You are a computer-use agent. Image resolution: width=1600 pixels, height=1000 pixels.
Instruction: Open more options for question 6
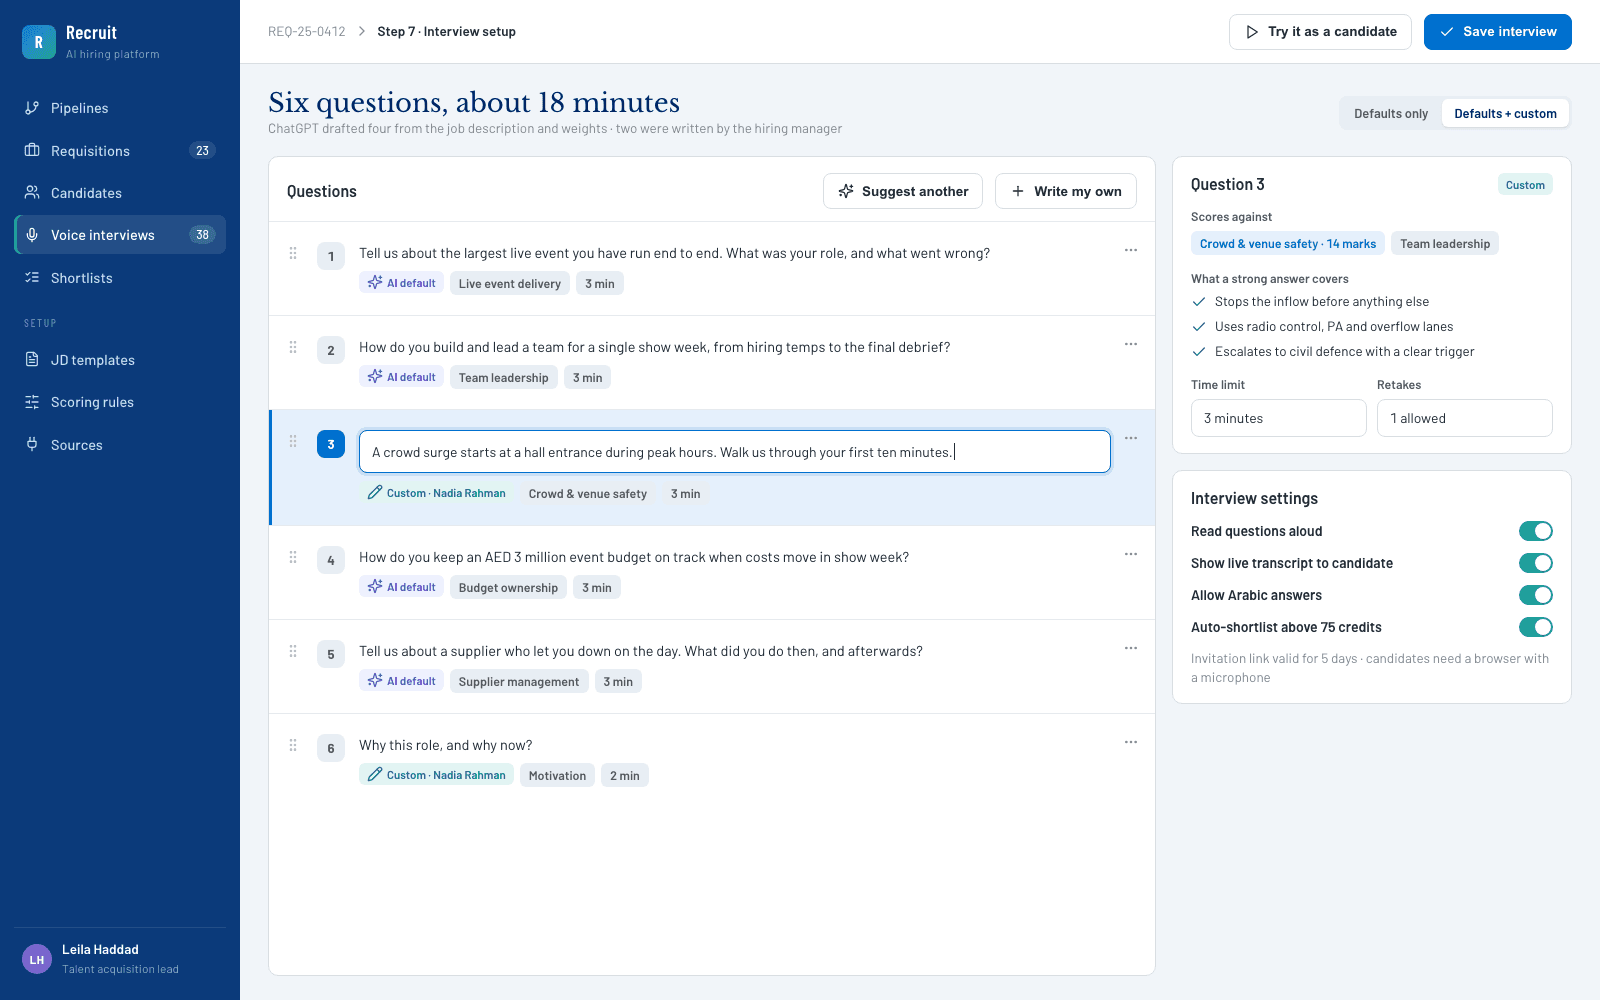(1131, 742)
